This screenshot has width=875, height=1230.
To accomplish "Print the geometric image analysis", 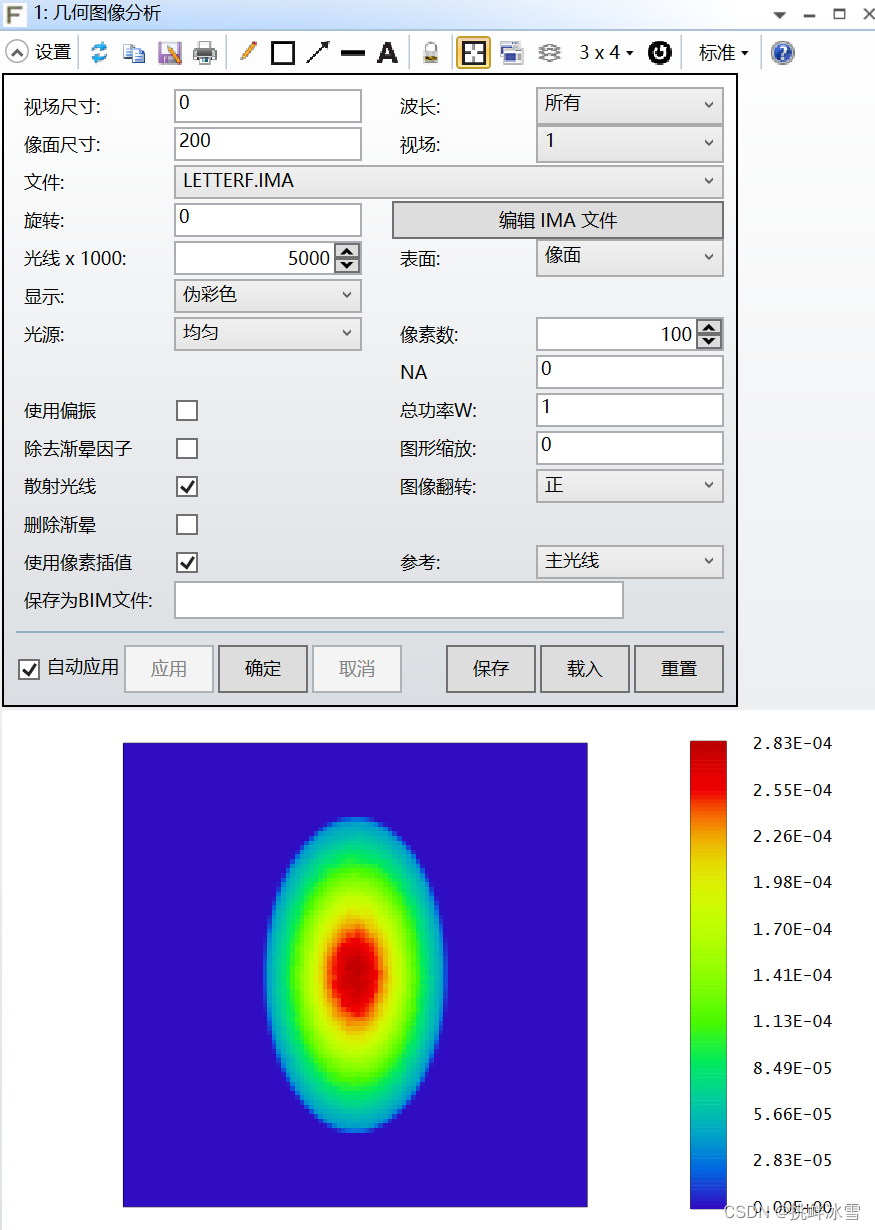I will point(205,52).
